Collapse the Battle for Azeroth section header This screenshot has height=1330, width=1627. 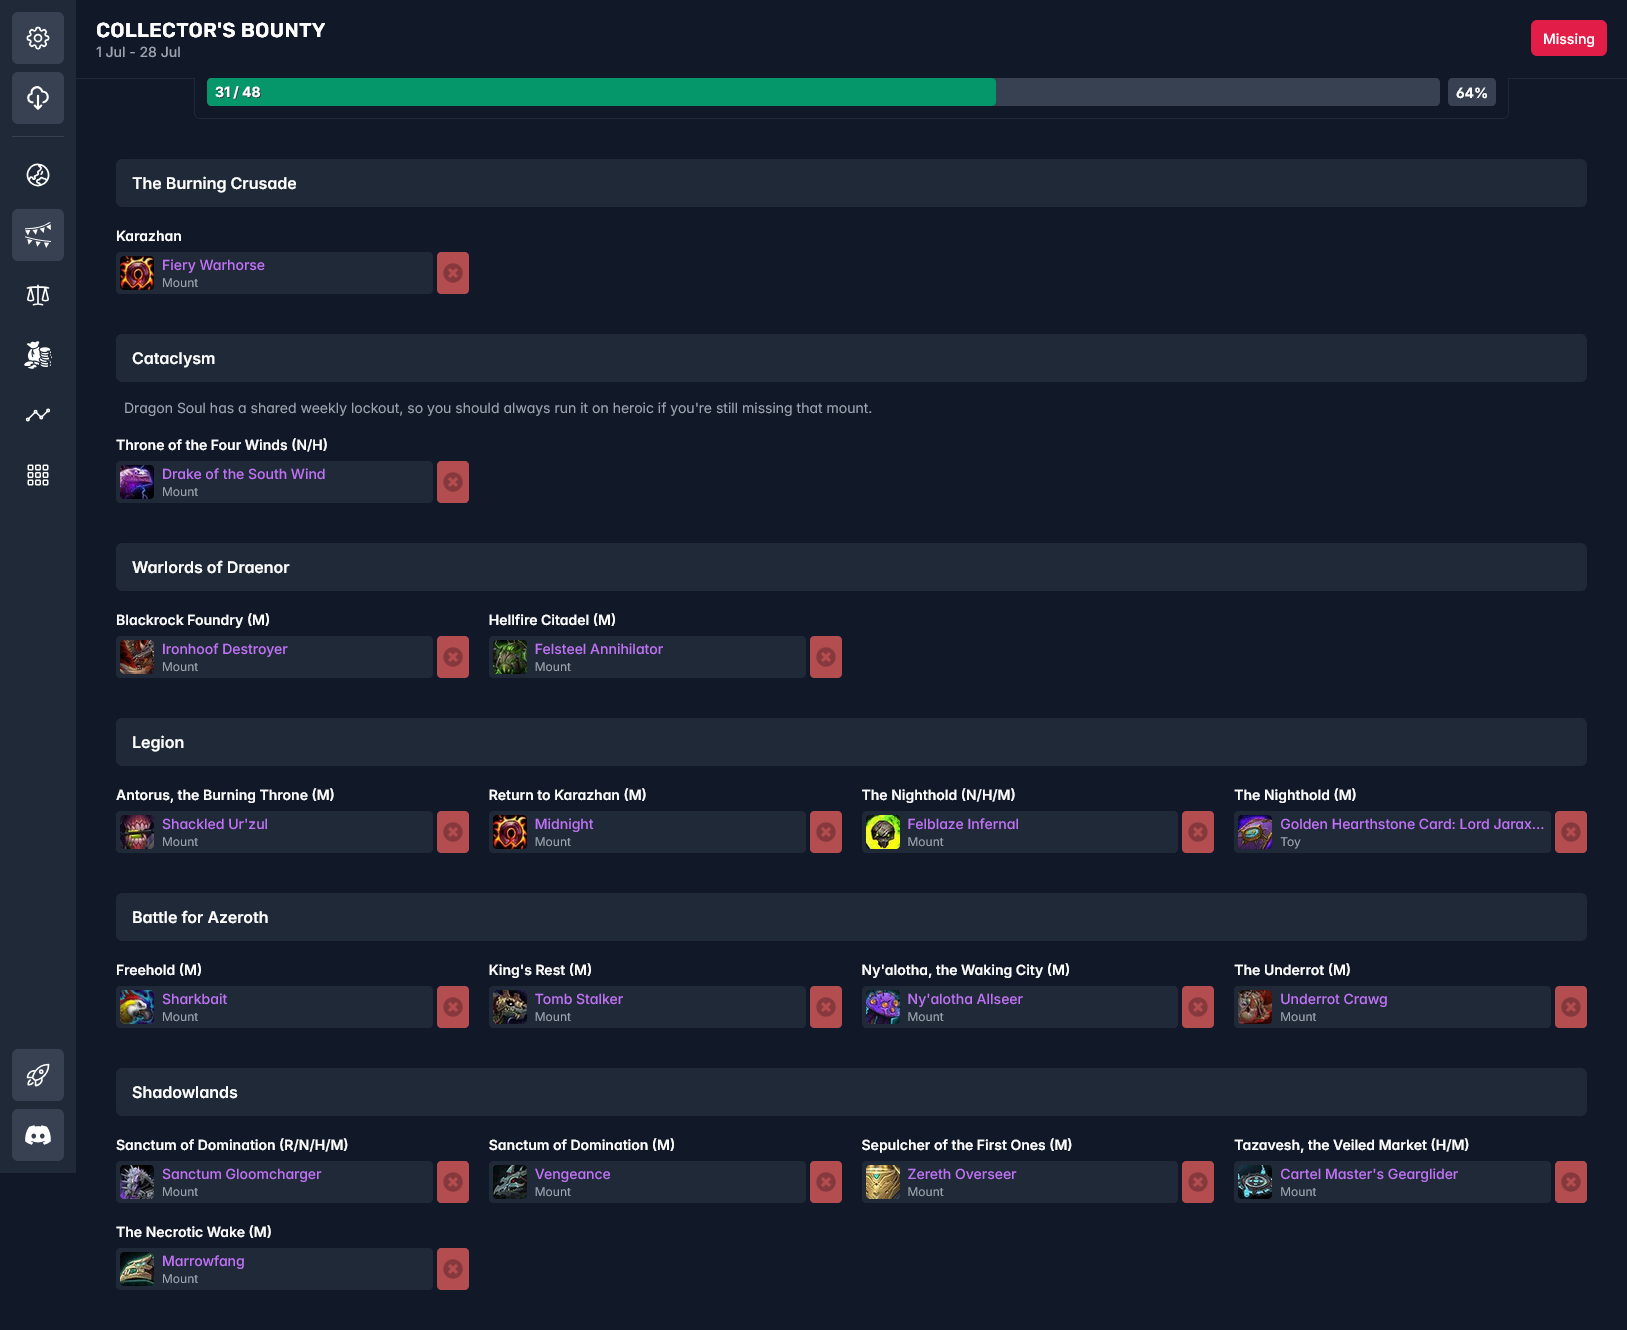tap(851, 917)
